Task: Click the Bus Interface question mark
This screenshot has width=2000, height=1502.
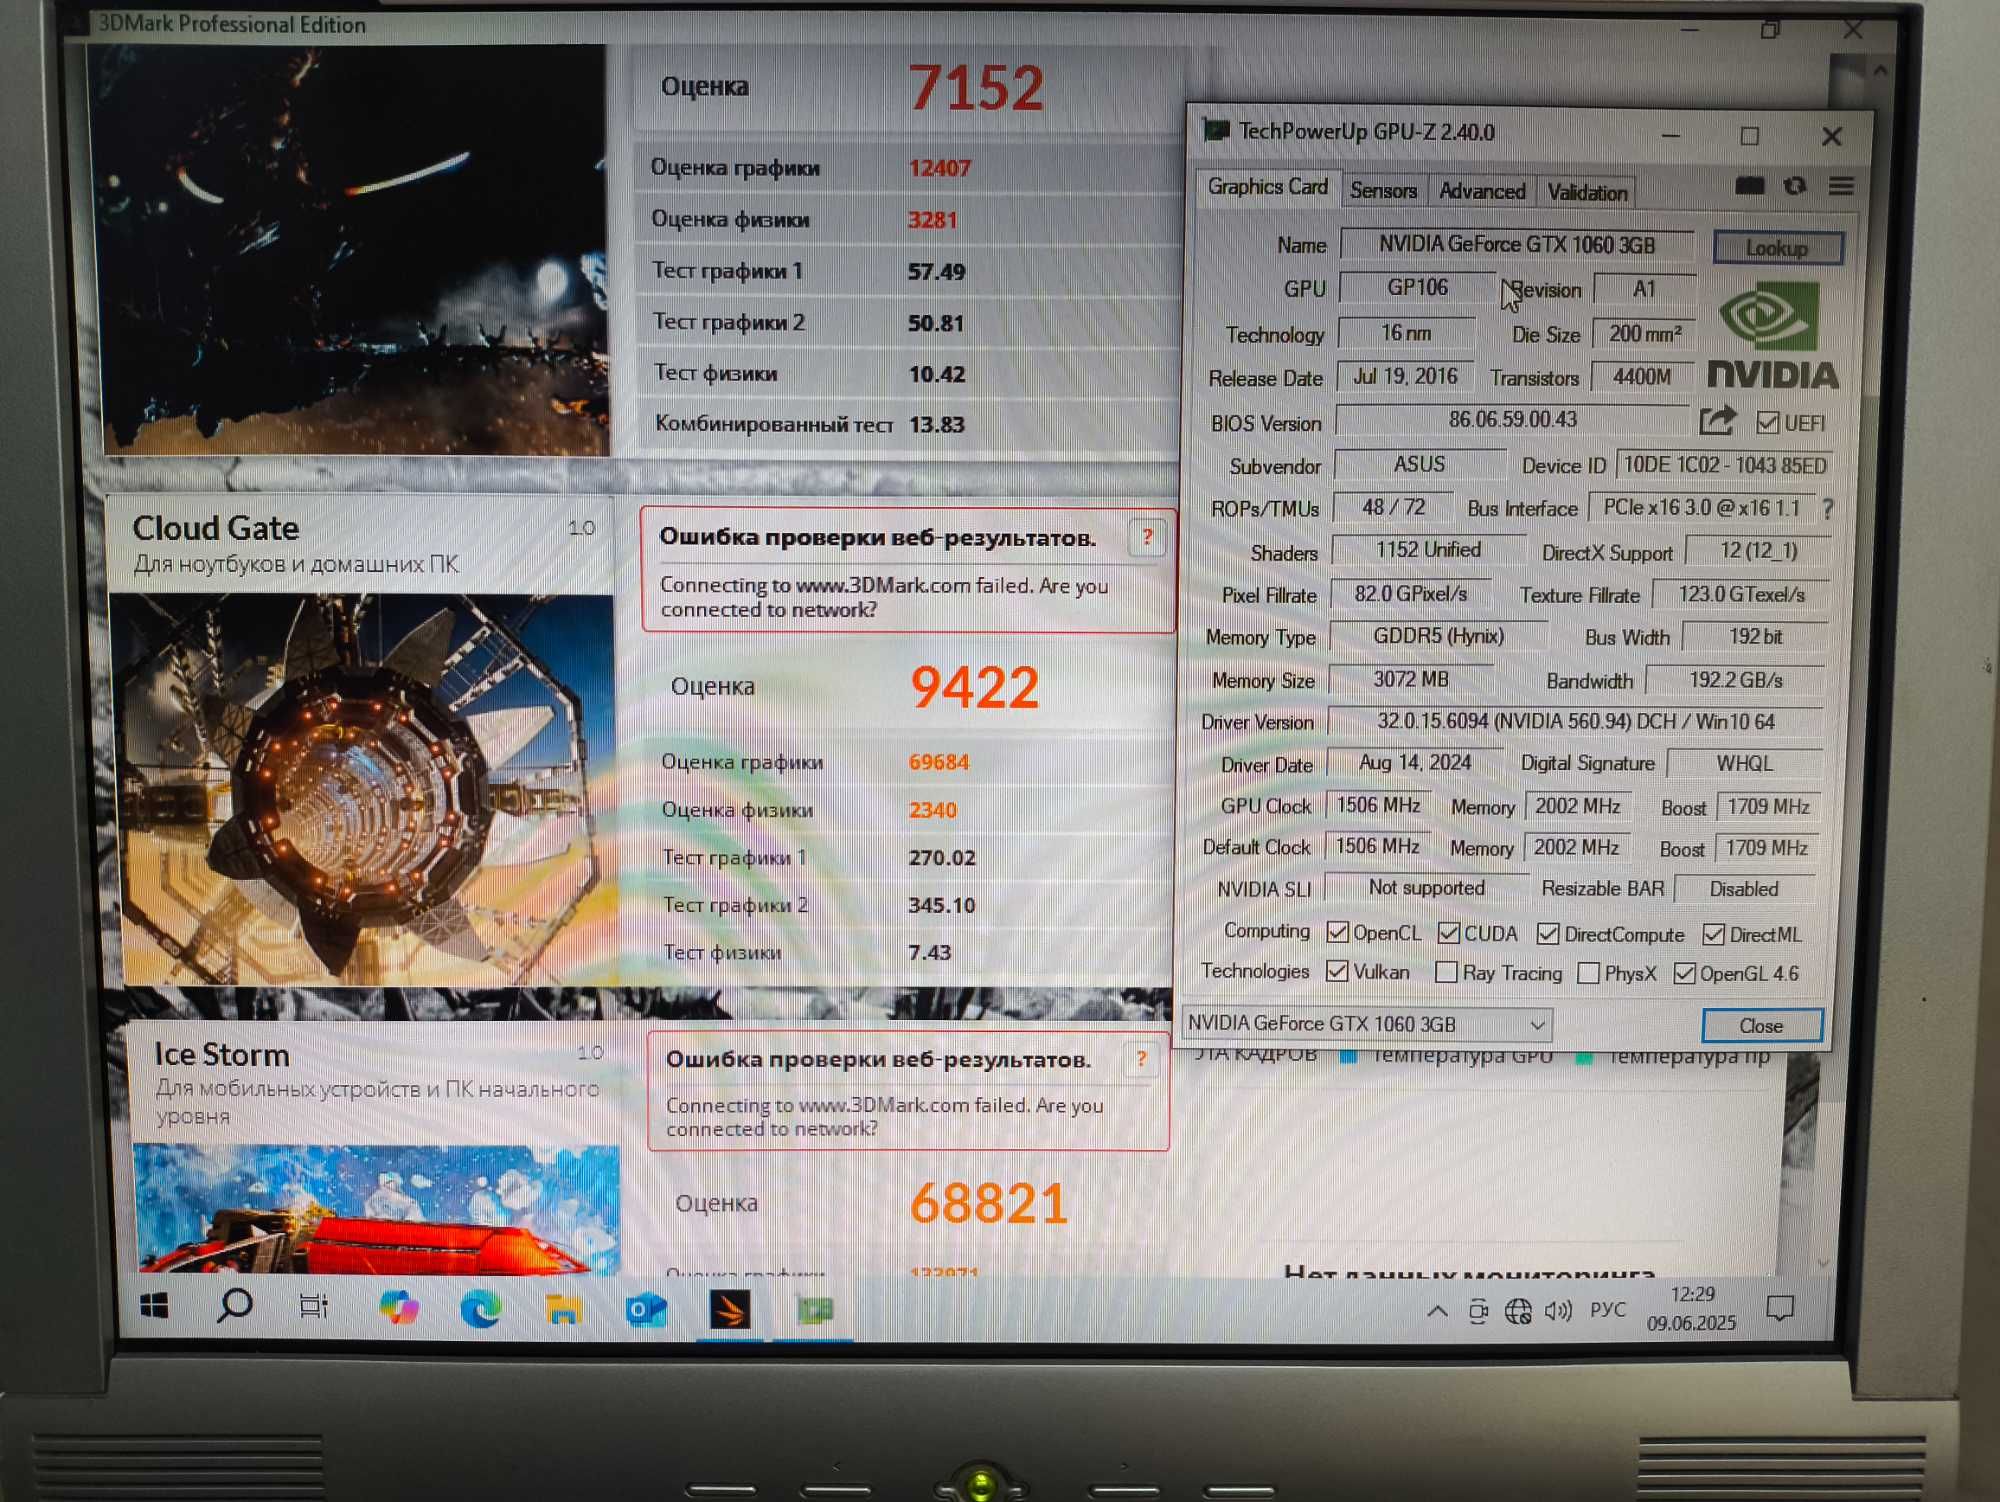Action: click(1828, 509)
